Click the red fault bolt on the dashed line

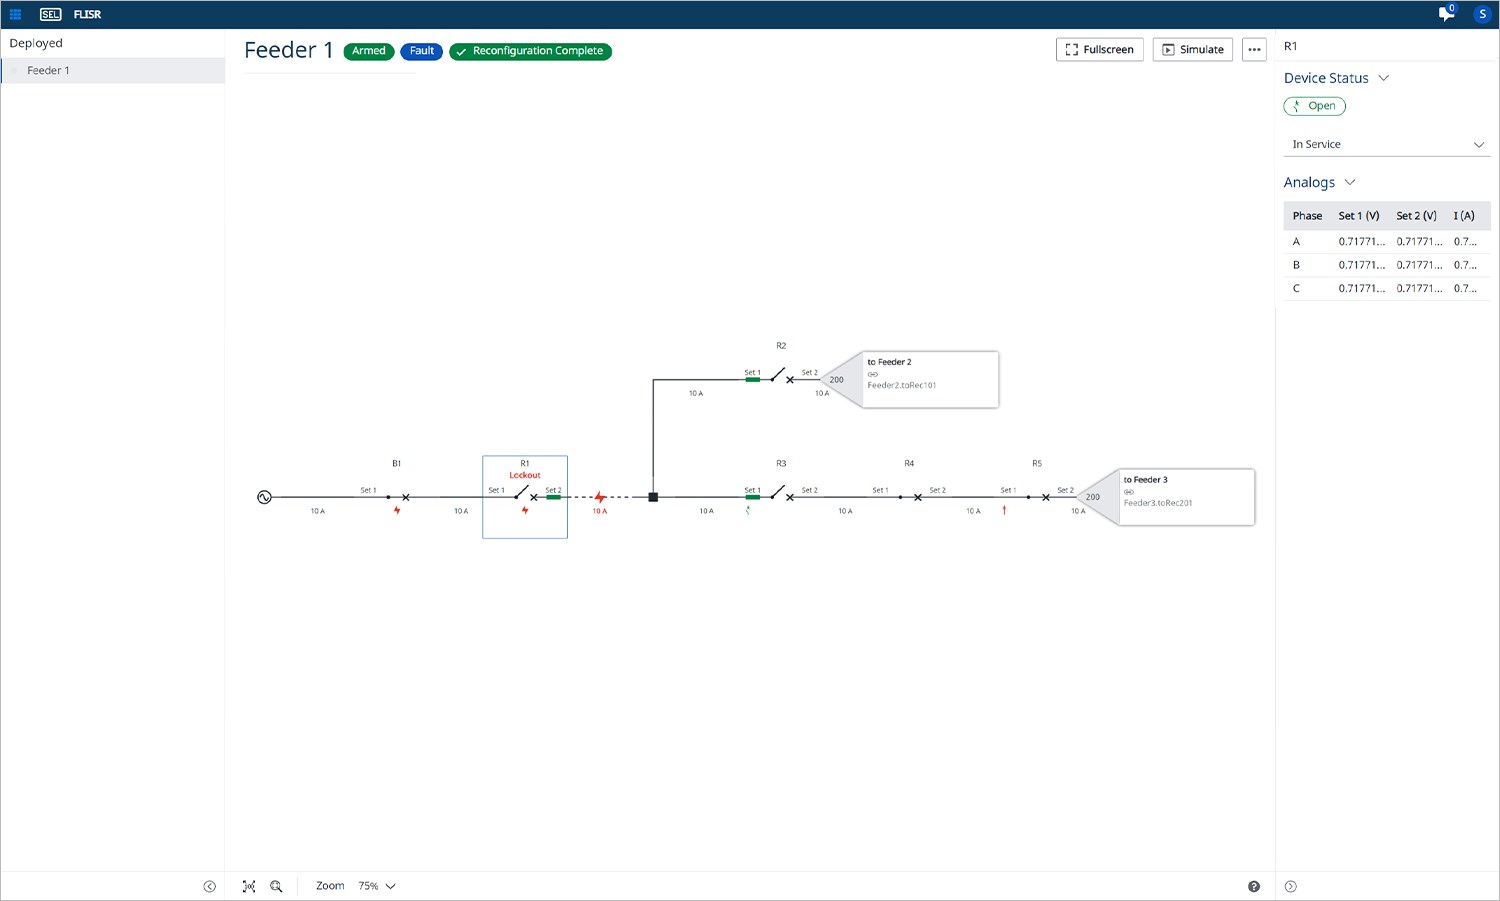point(600,497)
